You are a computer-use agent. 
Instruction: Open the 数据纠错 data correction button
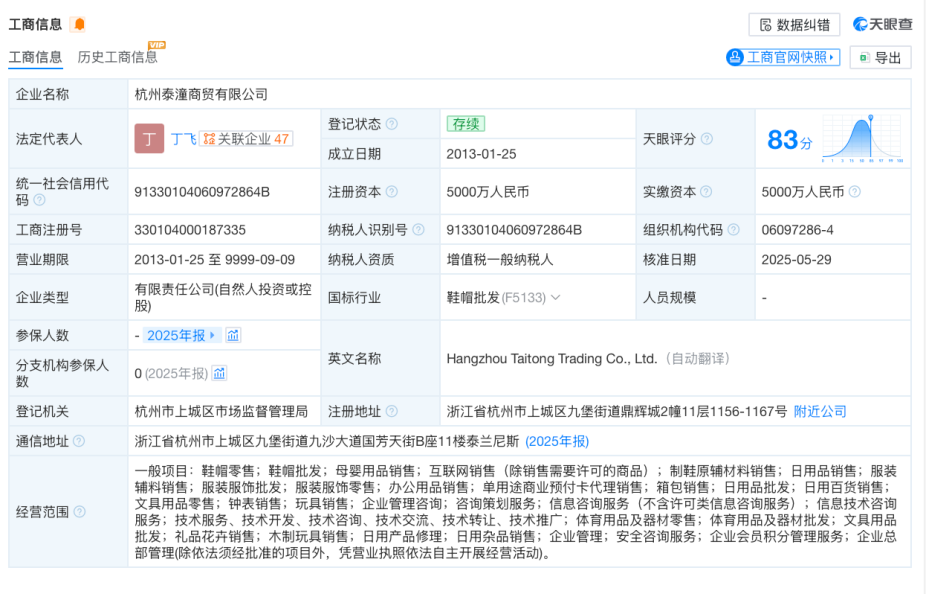point(795,25)
